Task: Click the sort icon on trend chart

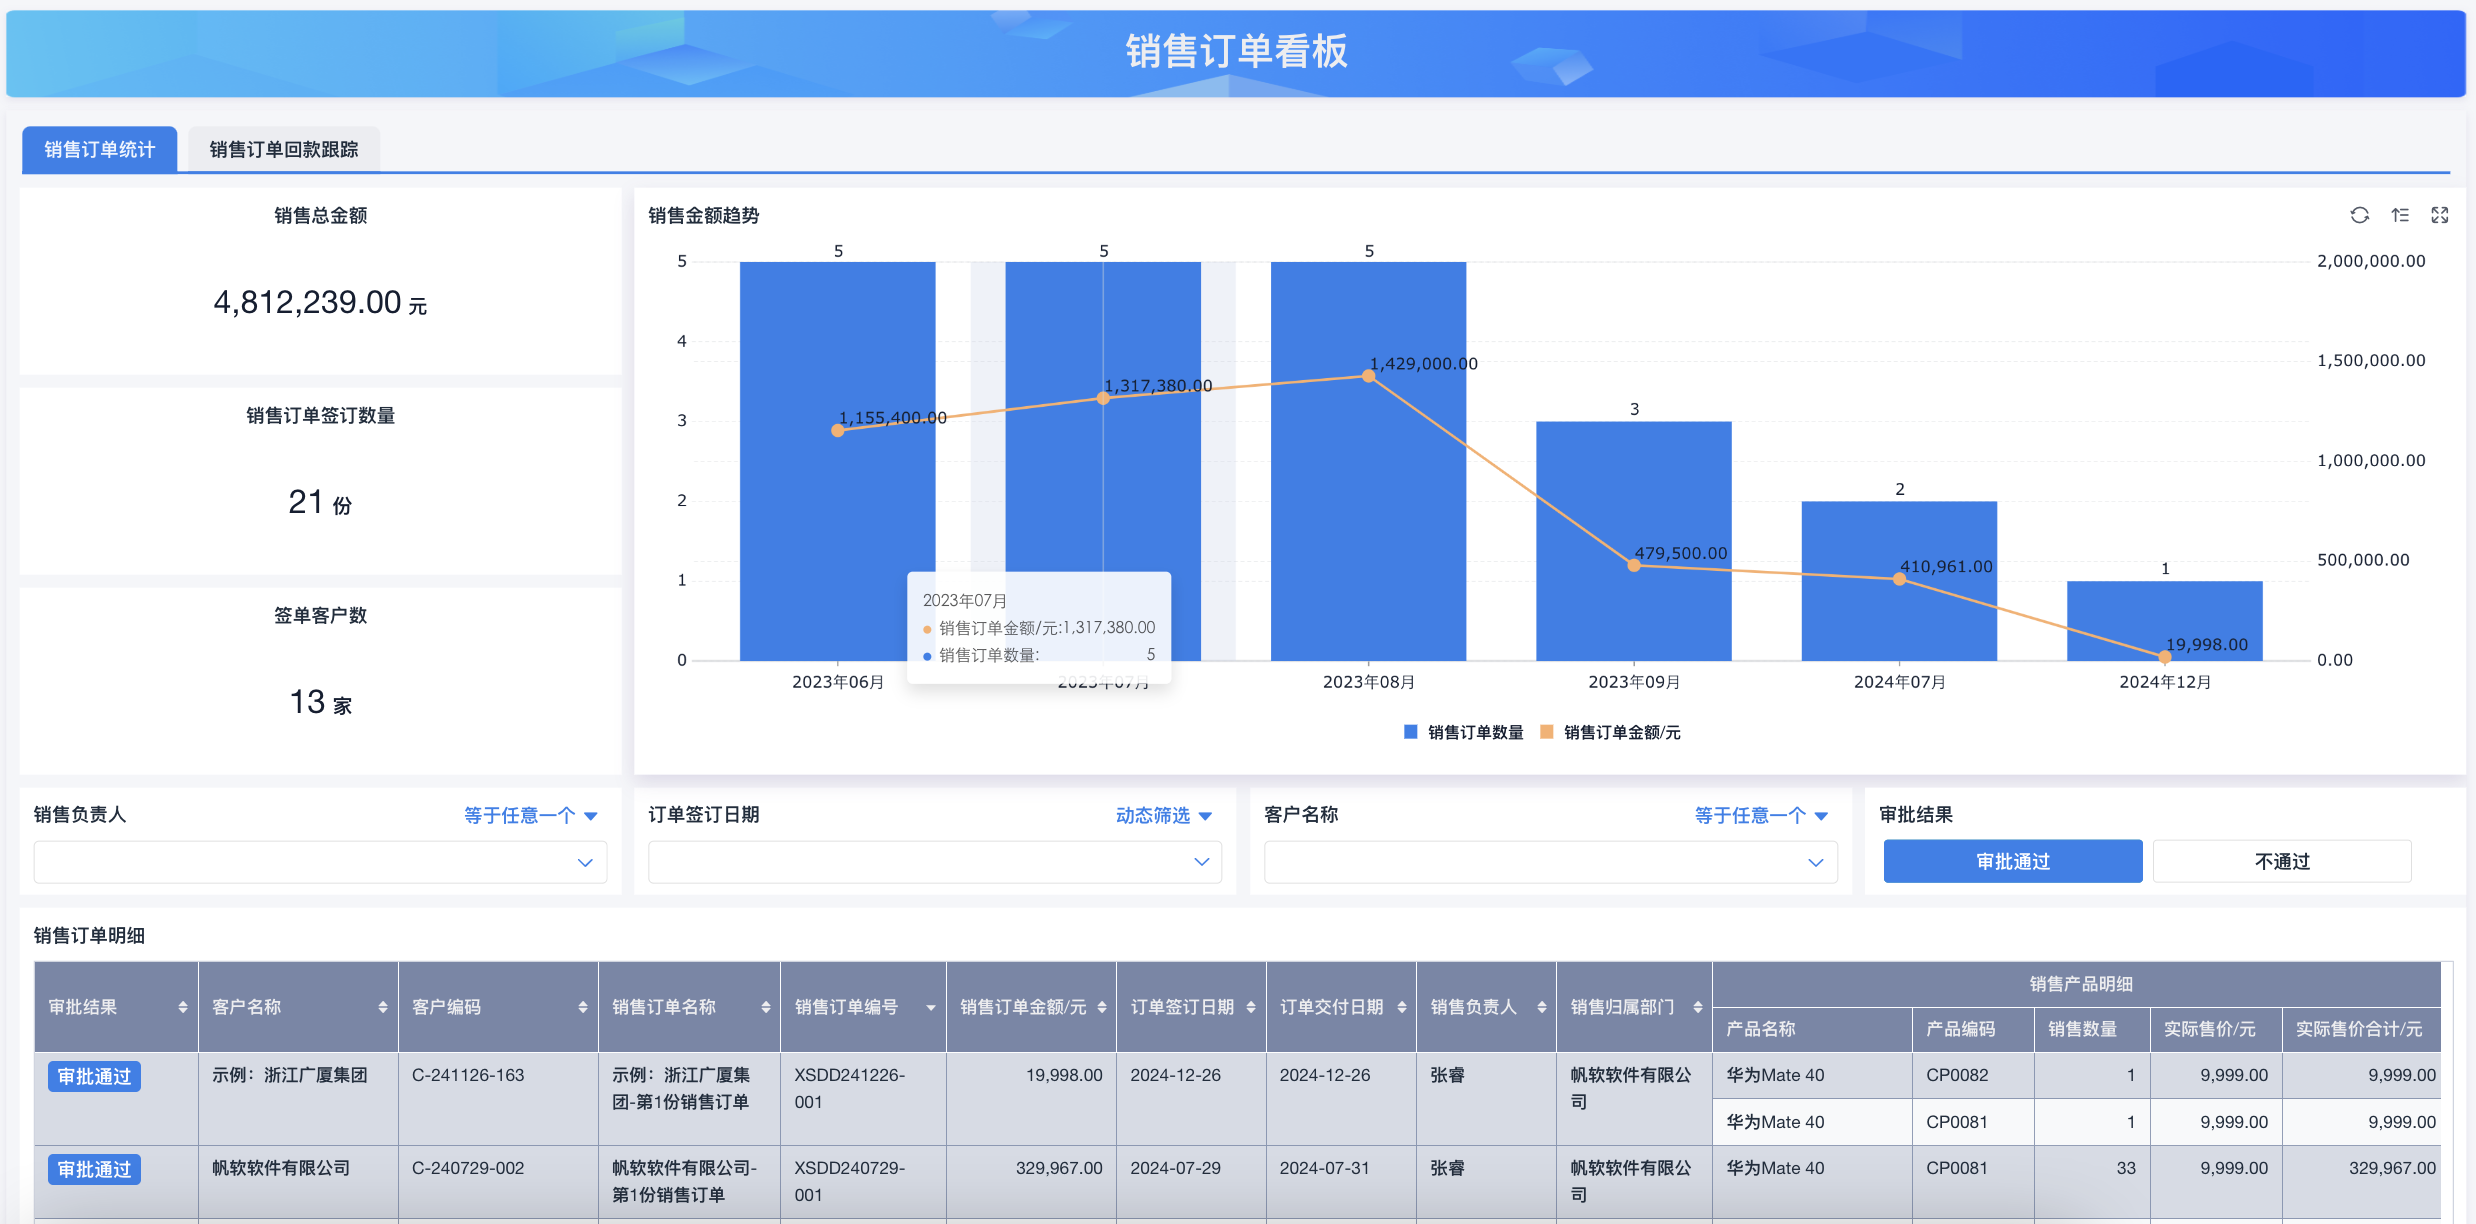Action: click(2400, 215)
